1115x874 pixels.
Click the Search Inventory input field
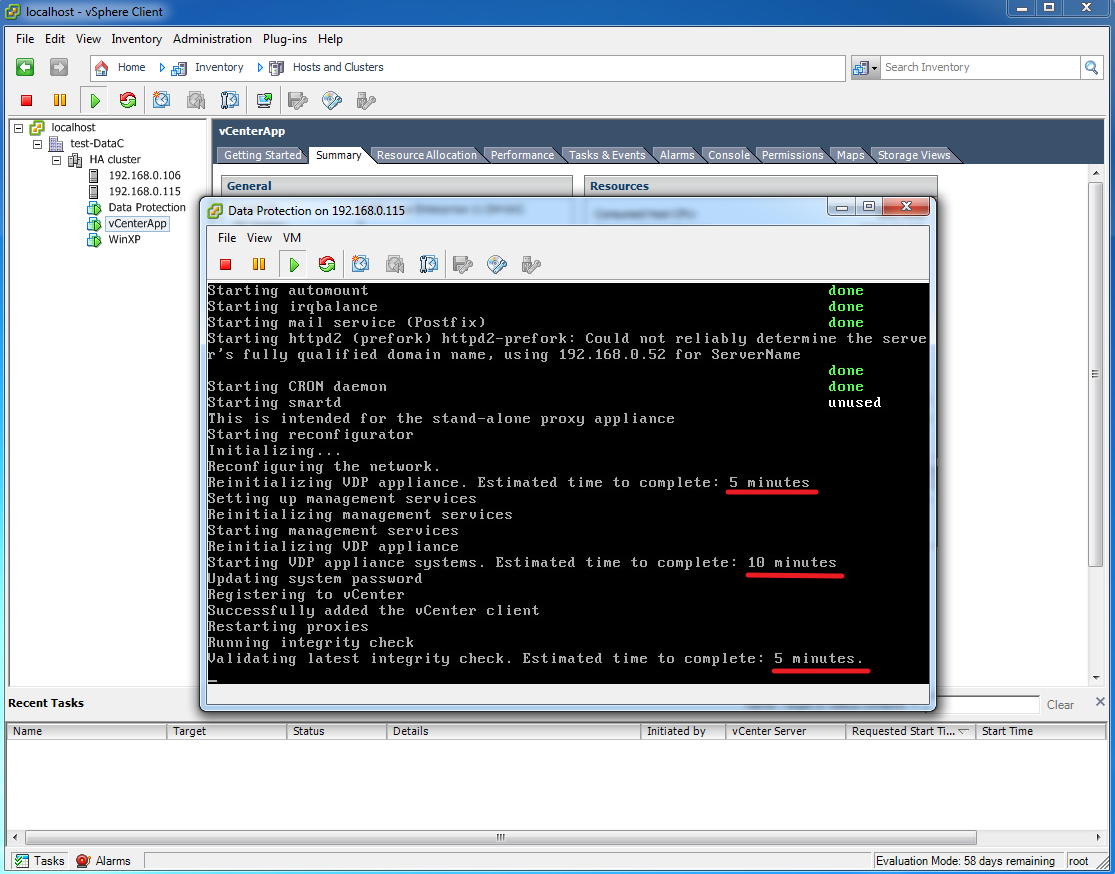click(980, 68)
